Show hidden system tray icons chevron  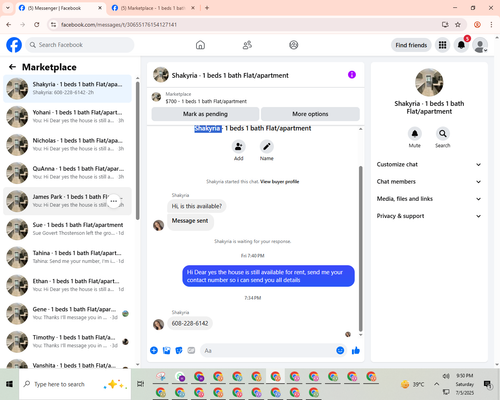click(436, 384)
